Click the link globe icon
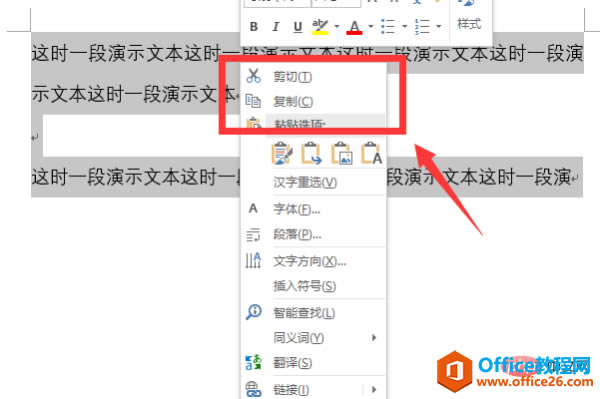Screen dimensions: 600x399 253,389
